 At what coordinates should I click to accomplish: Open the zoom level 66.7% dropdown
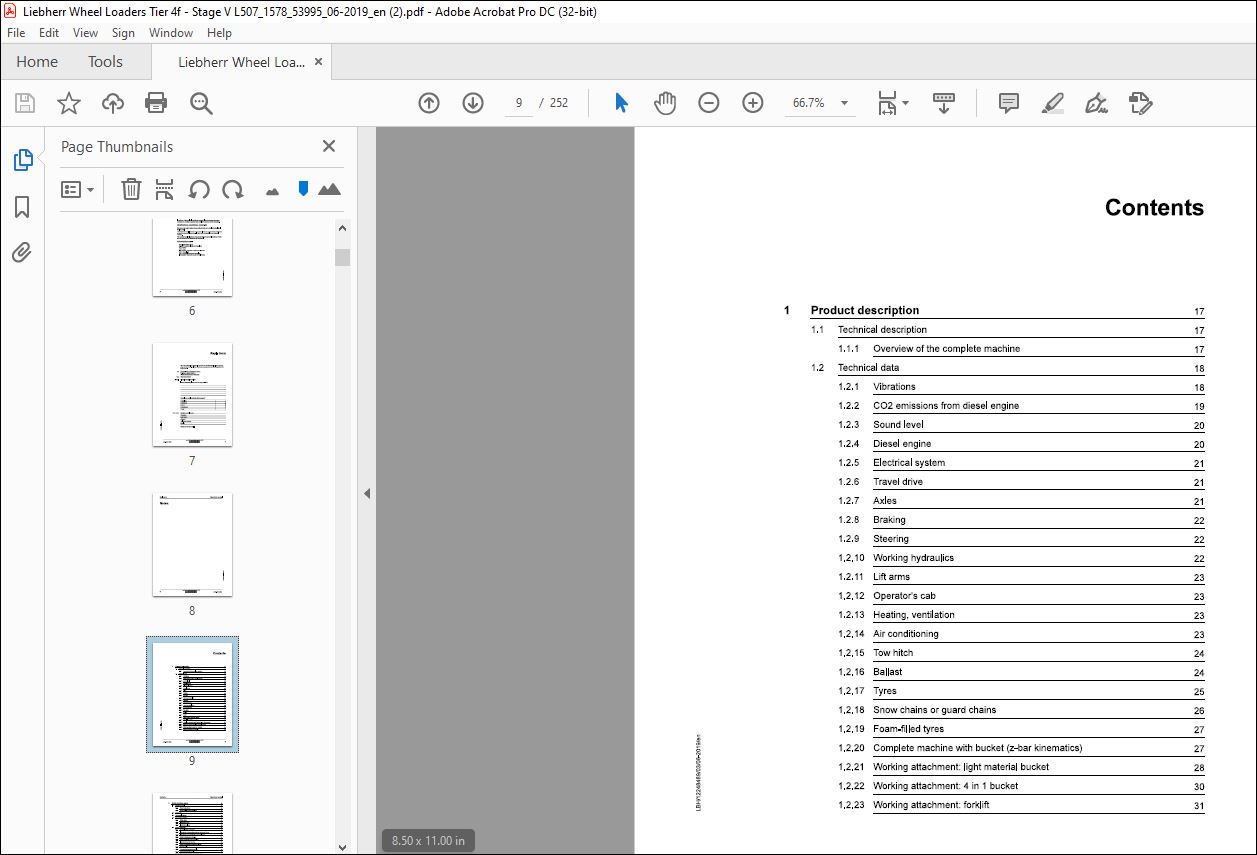845,103
